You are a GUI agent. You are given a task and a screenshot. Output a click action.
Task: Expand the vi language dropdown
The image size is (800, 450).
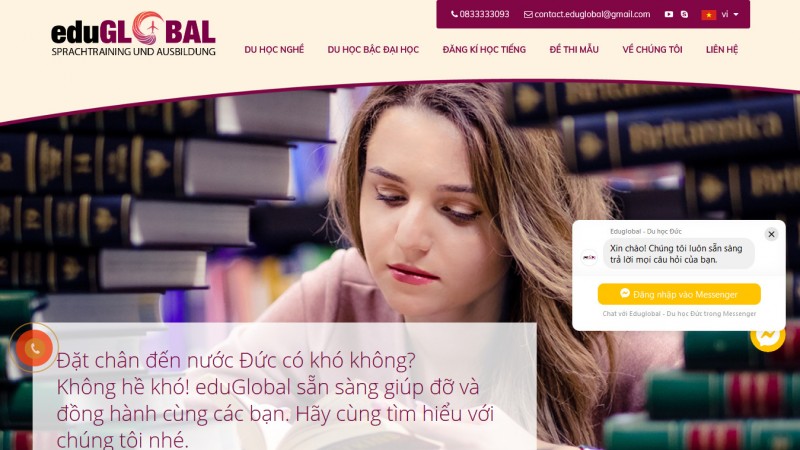tap(730, 14)
